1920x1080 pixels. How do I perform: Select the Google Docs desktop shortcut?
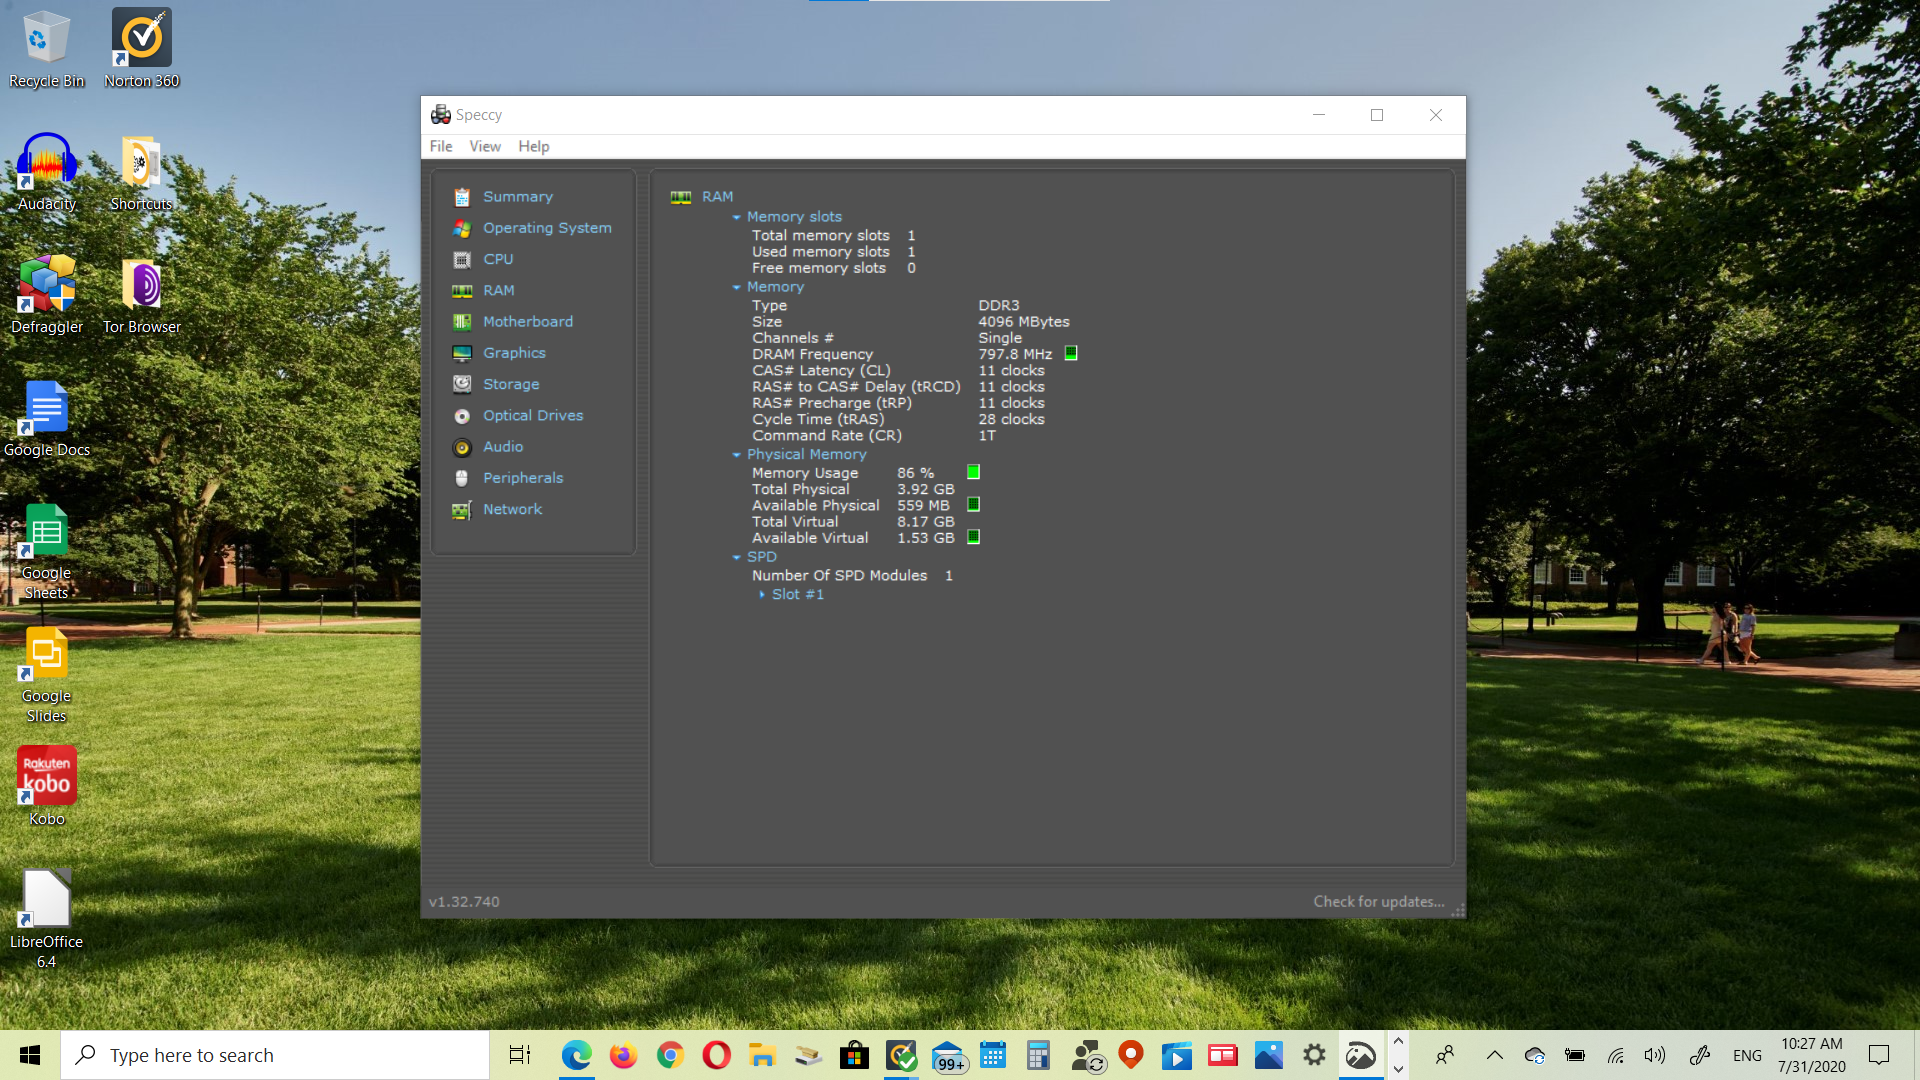[46, 418]
